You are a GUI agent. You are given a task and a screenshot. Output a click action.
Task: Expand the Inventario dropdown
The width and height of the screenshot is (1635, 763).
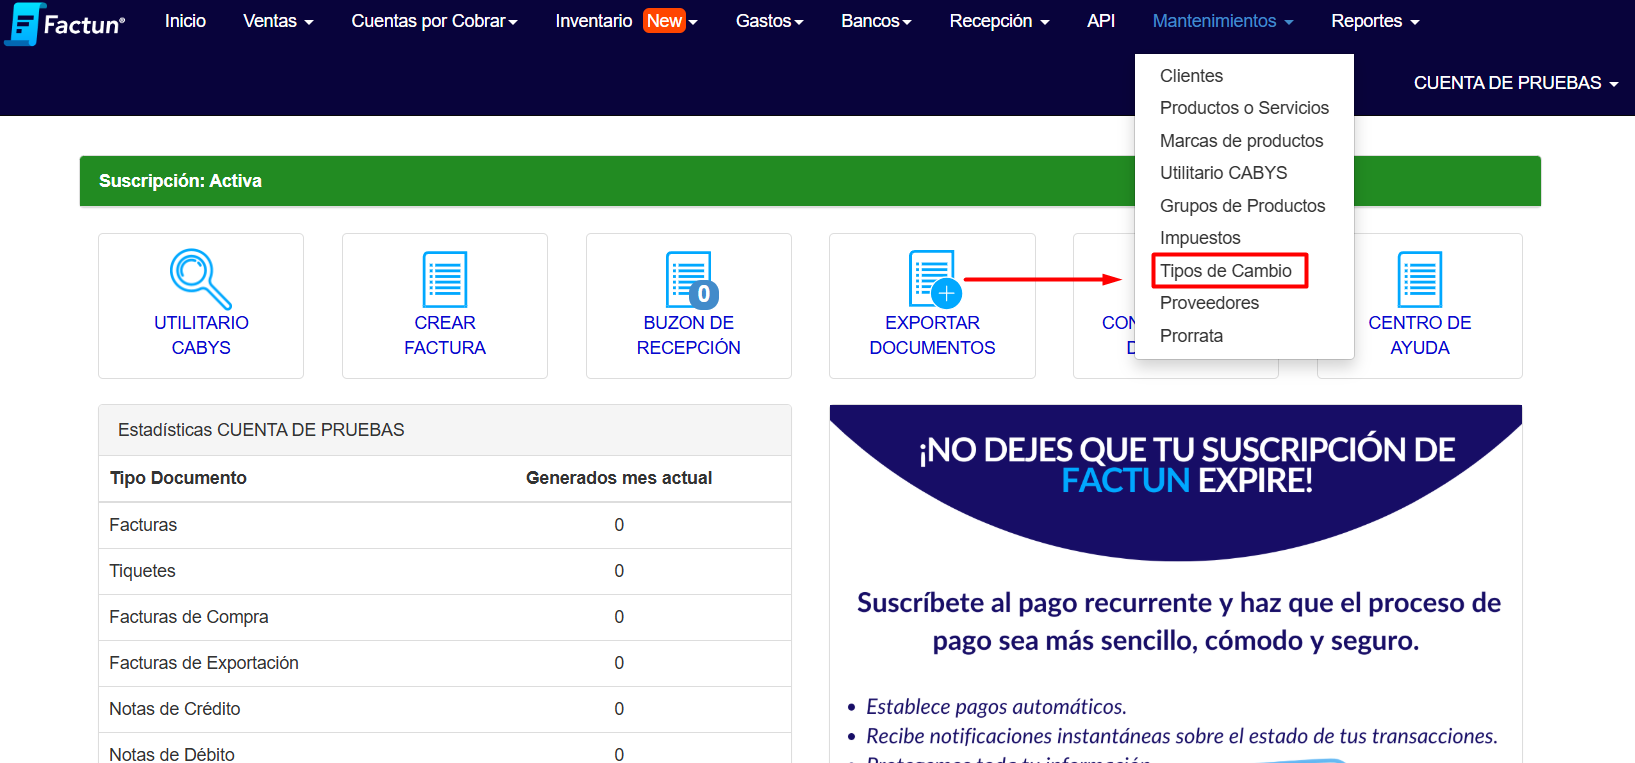click(626, 21)
